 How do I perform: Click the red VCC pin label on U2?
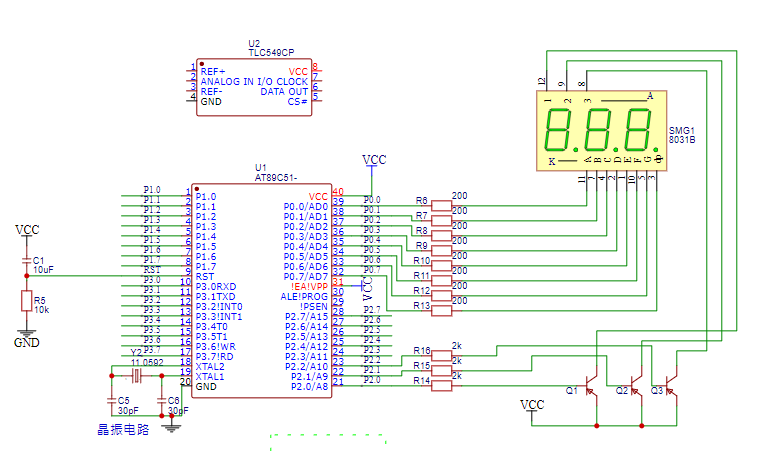click(x=298, y=72)
